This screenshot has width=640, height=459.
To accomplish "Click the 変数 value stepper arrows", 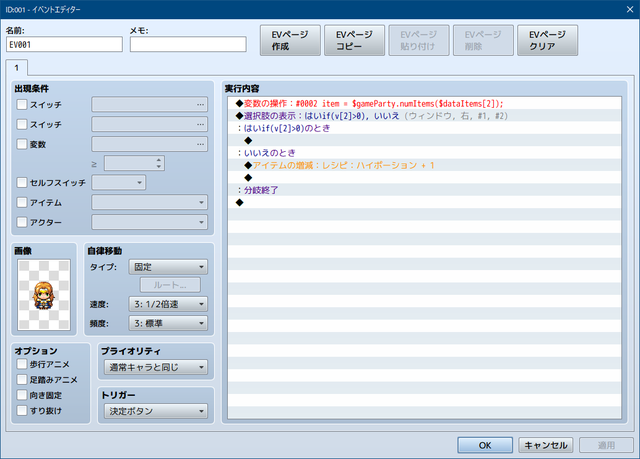I will coord(159,163).
